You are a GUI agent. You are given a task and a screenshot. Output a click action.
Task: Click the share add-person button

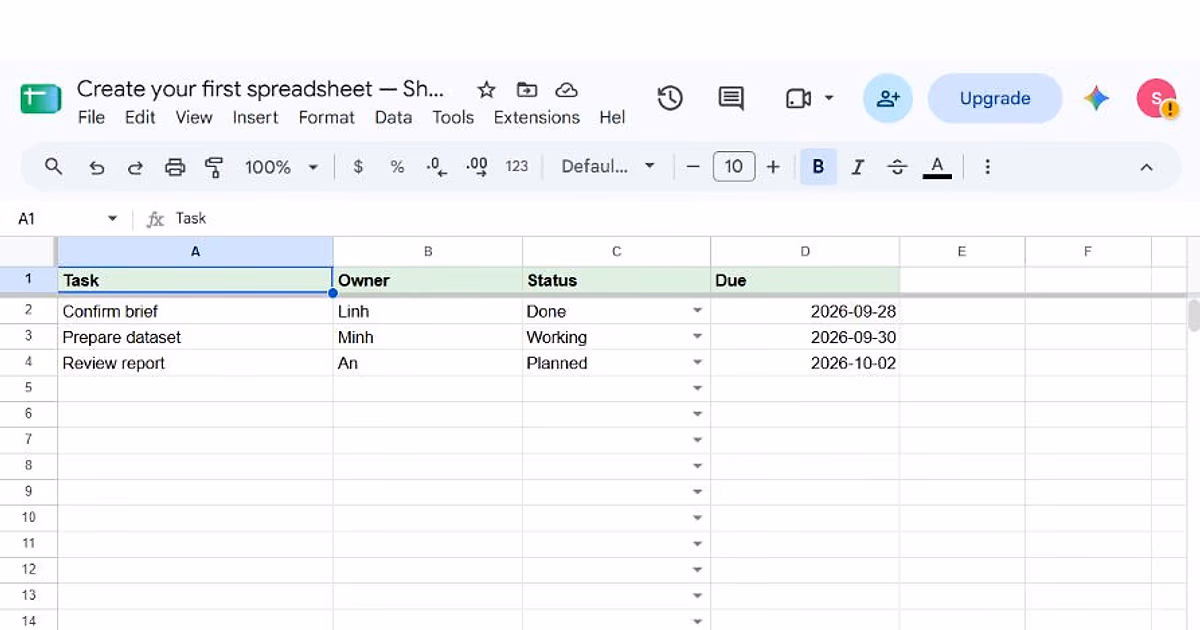(888, 98)
